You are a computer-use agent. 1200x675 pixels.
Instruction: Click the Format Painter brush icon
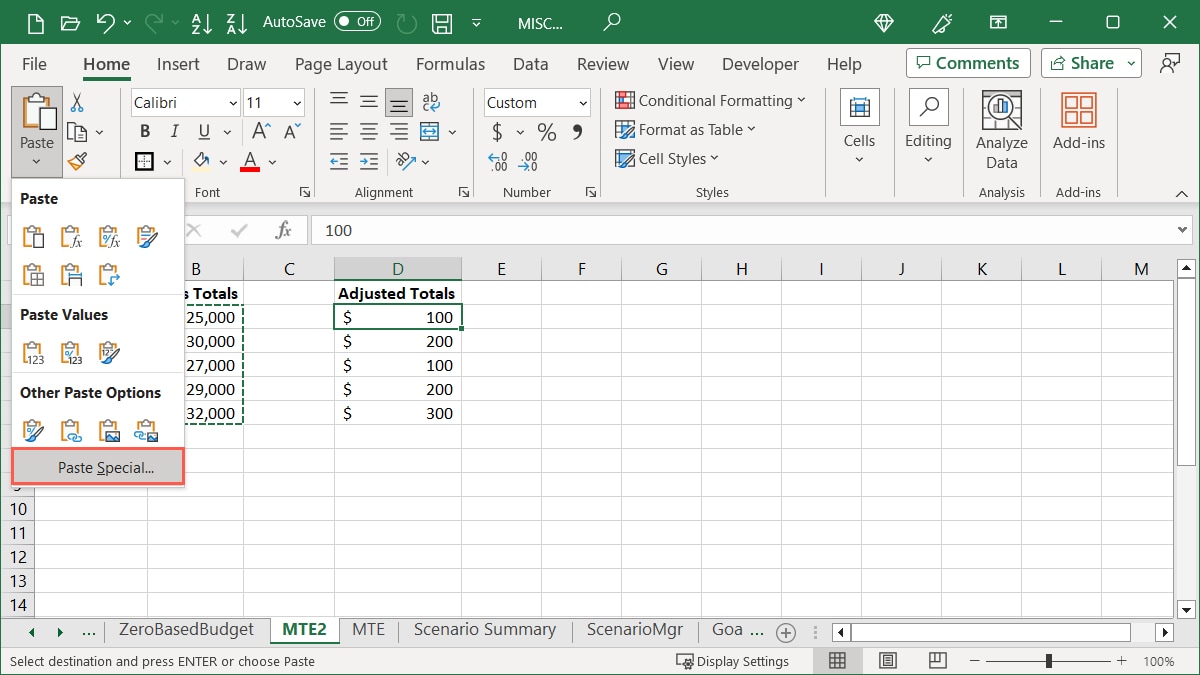(x=77, y=162)
